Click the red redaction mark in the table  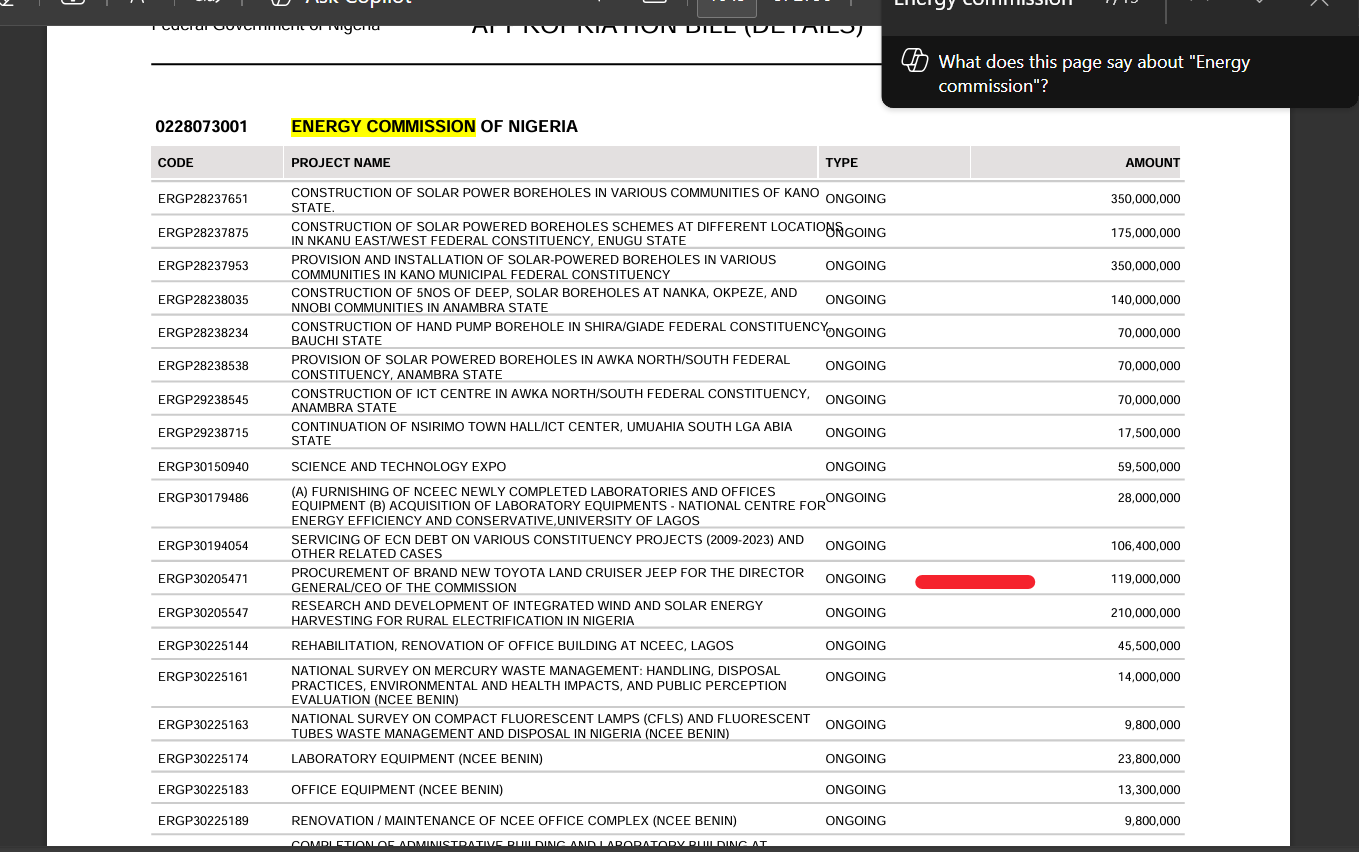975,582
